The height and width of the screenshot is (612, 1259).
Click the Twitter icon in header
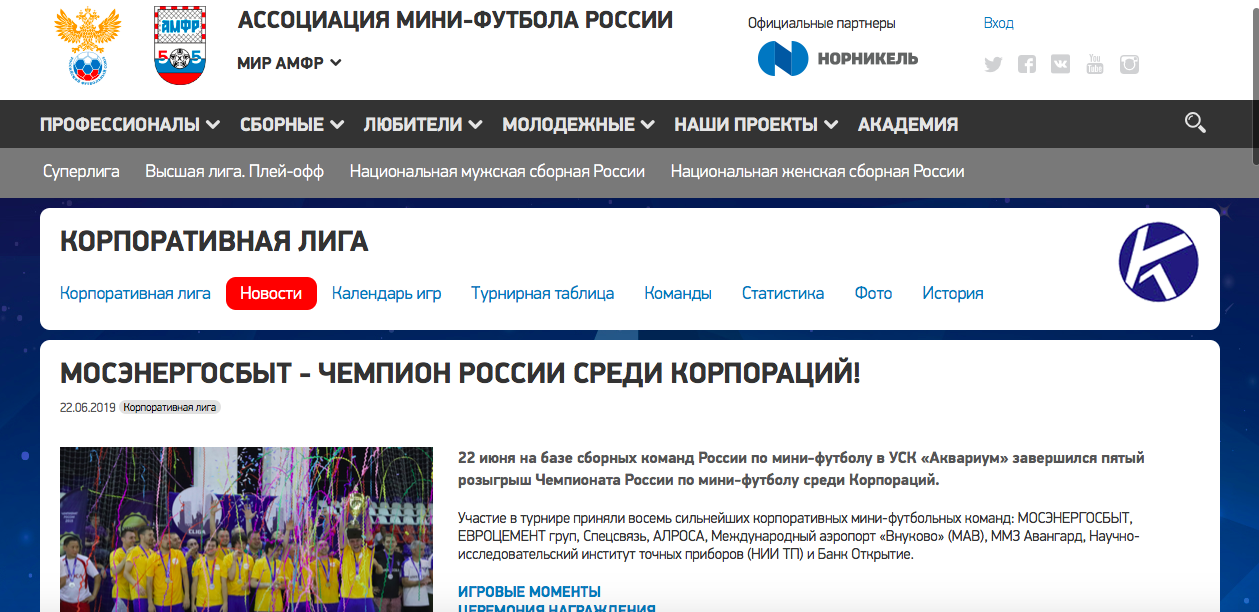pyautogui.click(x=993, y=65)
